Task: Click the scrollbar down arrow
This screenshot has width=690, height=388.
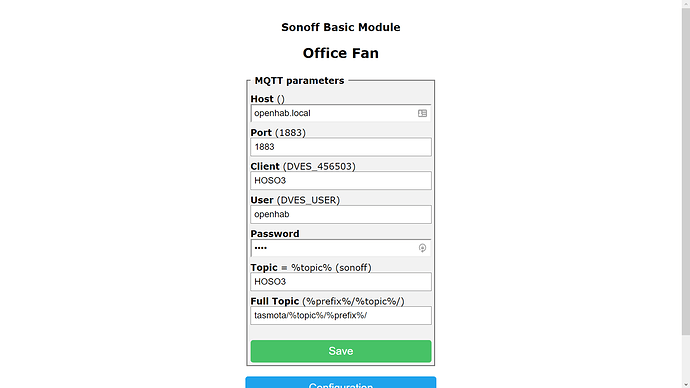Action: 686,384
